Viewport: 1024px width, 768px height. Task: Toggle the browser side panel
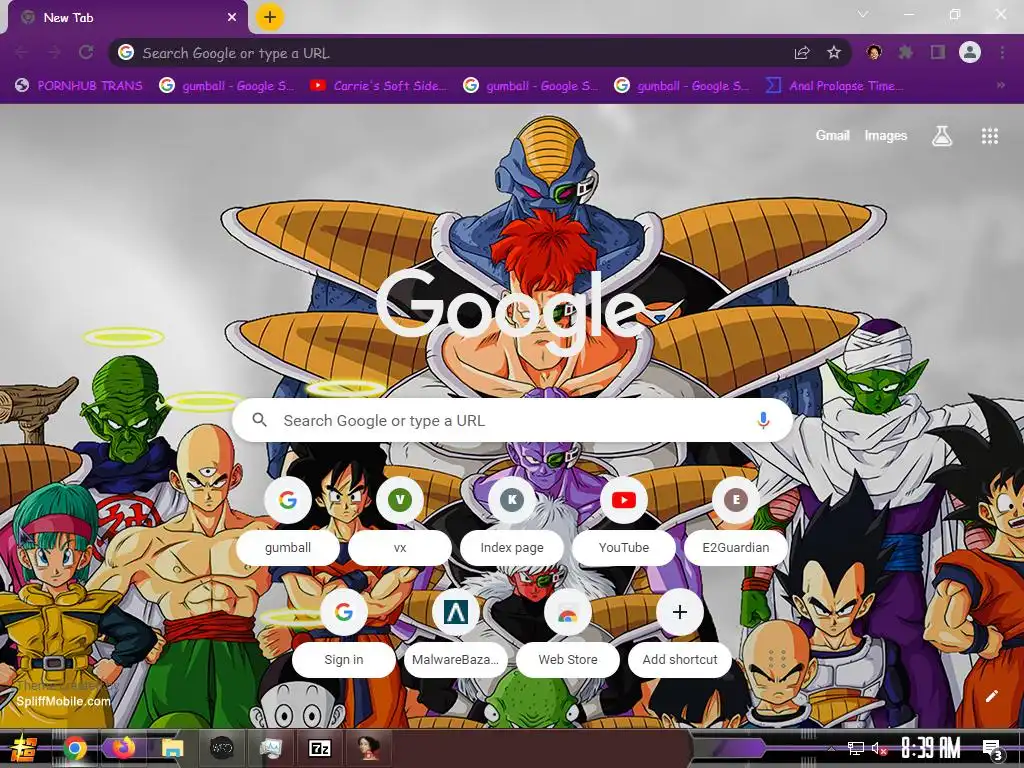[x=938, y=52]
